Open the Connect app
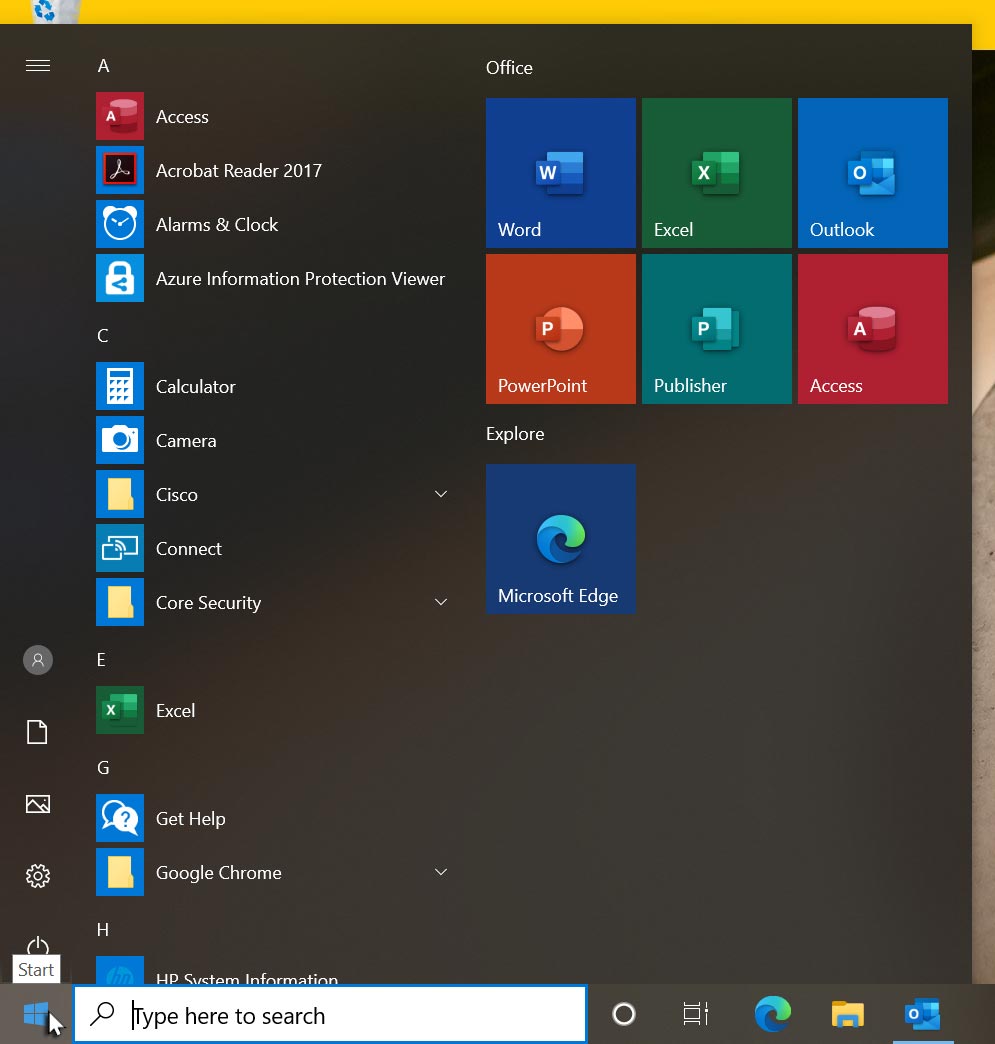995x1044 pixels. tap(188, 548)
